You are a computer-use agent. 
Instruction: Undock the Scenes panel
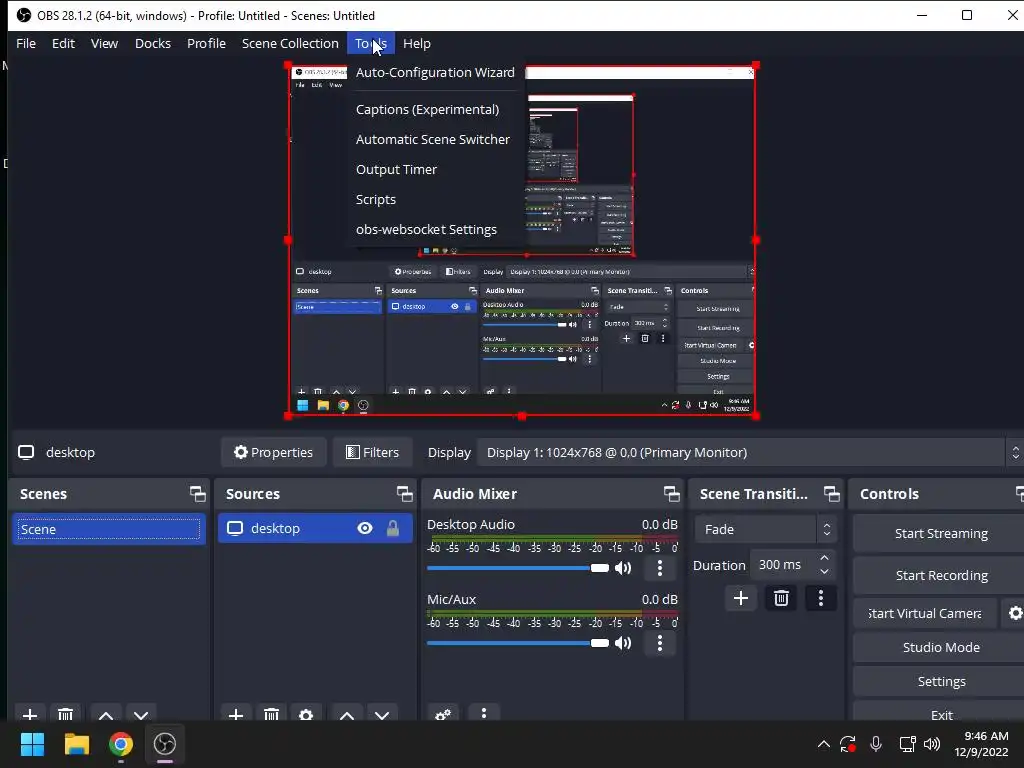[x=197, y=494]
